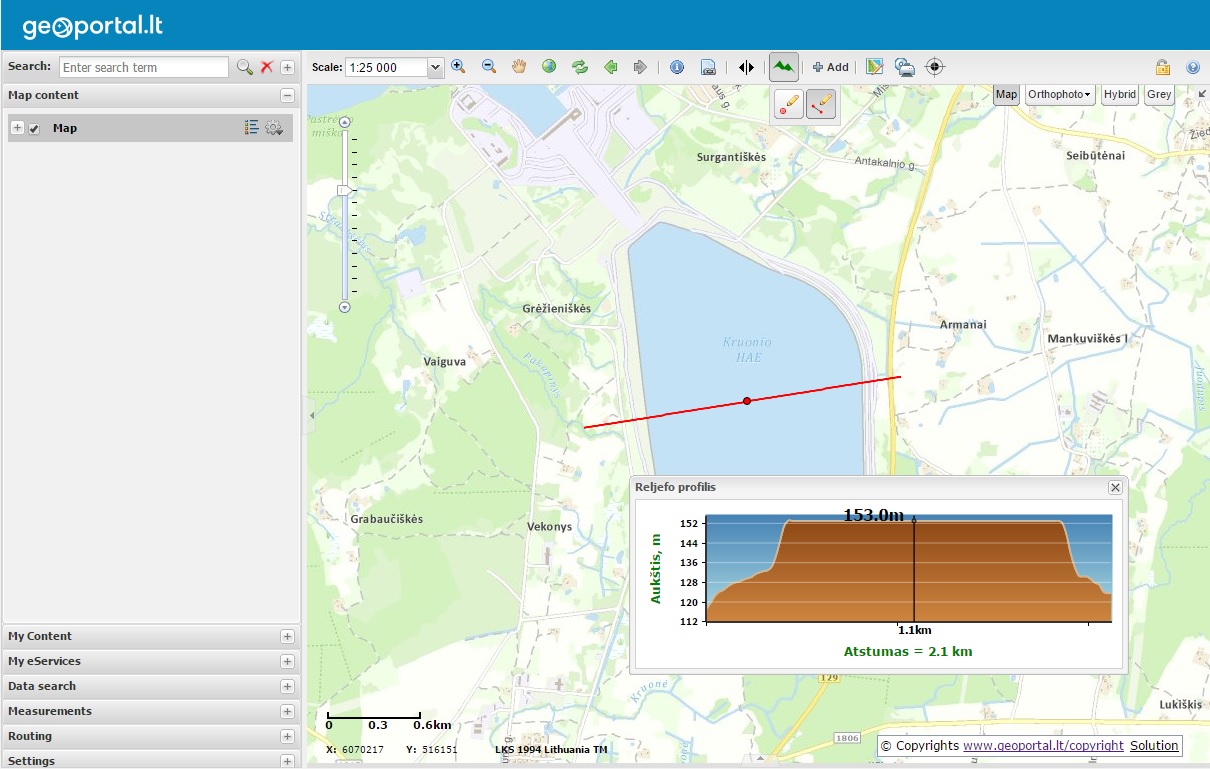The width and height of the screenshot is (1210, 769).
Task: Zoom to full extent globe icon
Action: coord(549,67)
